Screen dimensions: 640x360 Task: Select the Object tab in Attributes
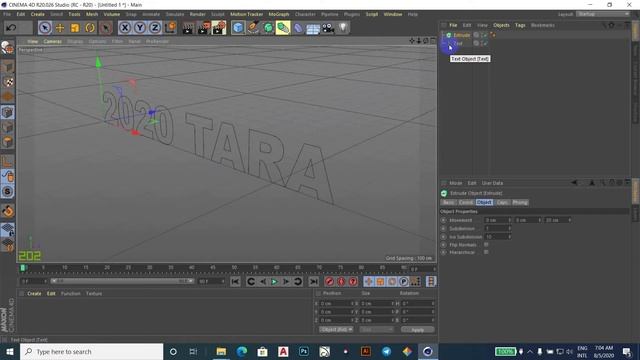pos(484,202)
